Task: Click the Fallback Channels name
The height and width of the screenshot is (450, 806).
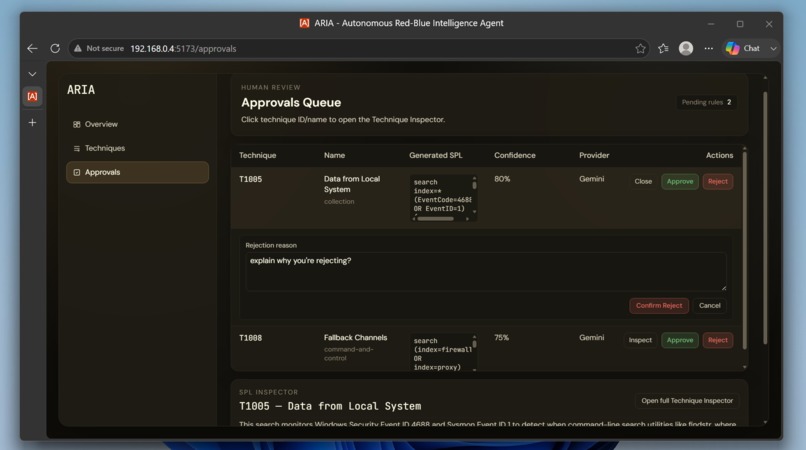Action: point(356,337)
